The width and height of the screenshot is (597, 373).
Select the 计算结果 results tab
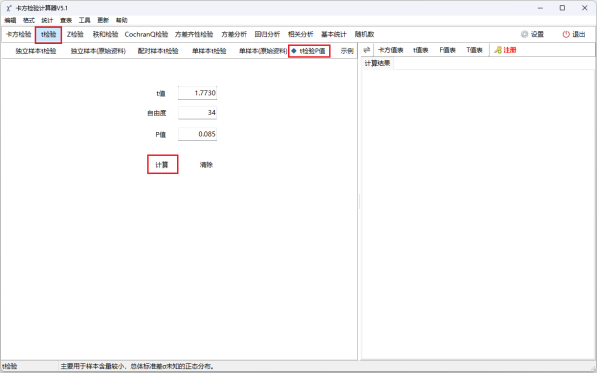377,63
